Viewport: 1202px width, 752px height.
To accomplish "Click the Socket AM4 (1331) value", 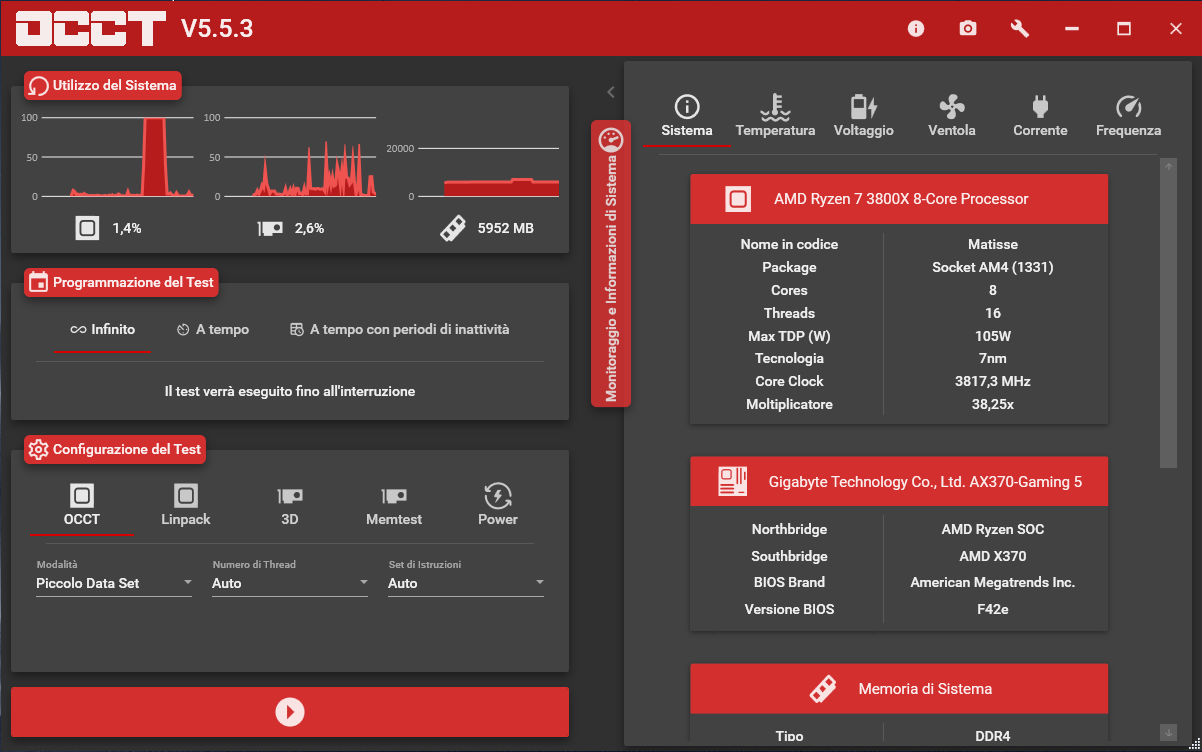I will tap(993, 267).
